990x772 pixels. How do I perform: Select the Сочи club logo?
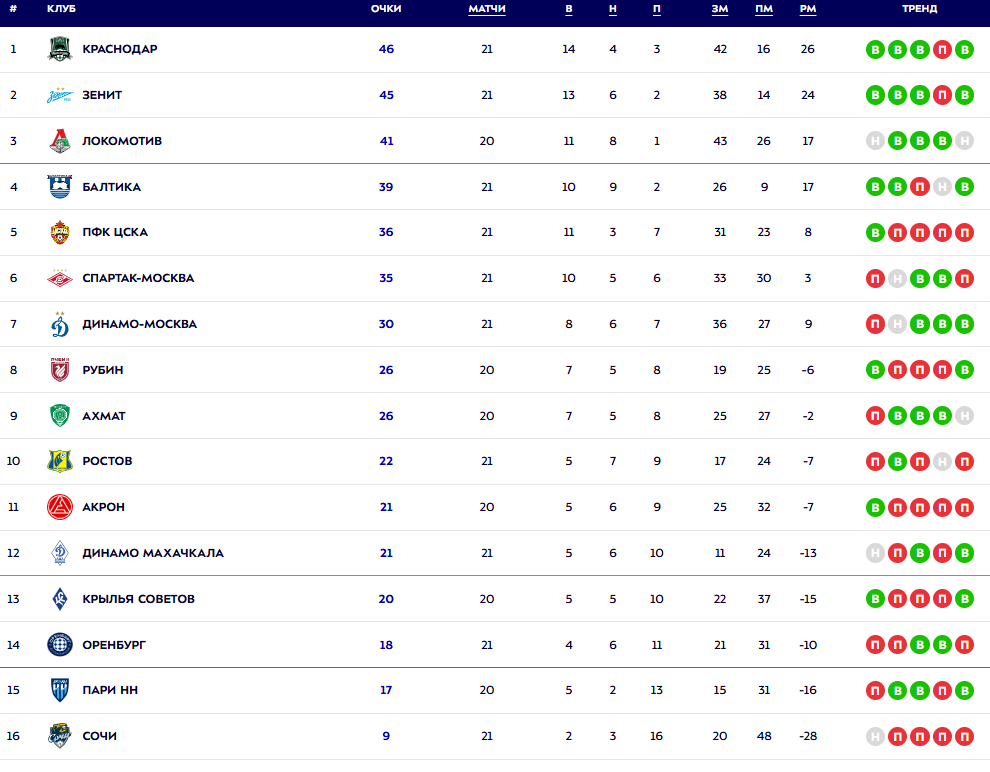tap(60, 736)
